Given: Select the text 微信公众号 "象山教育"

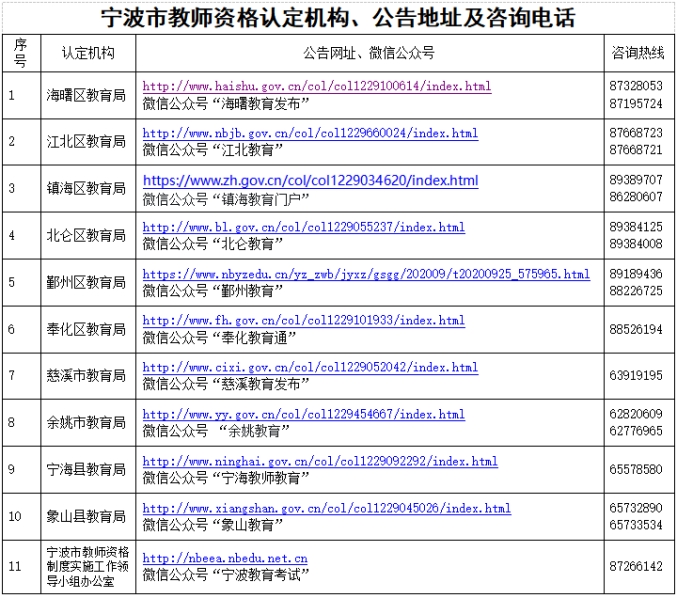Looking at the screenshot, I should click(x=213, y=525).
